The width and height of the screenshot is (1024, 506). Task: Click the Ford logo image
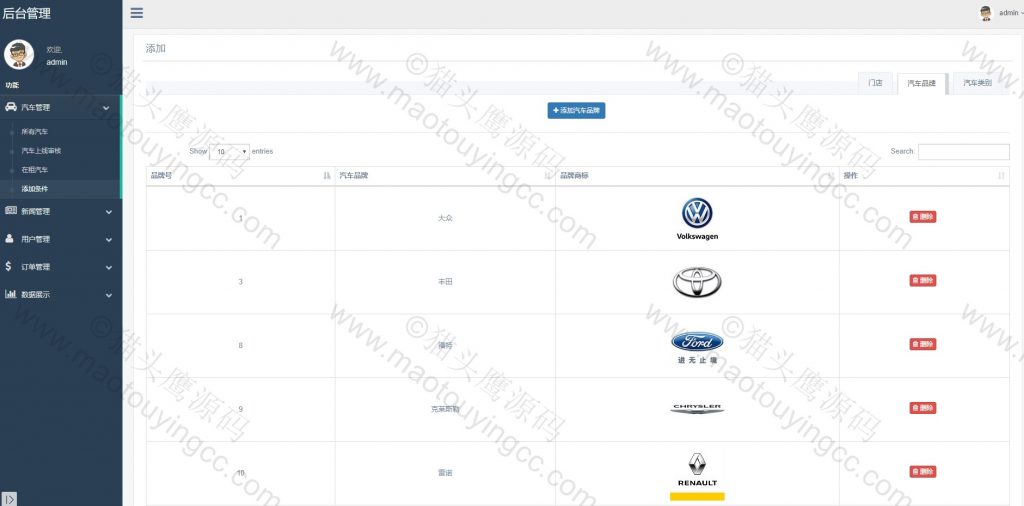[697, 347]
